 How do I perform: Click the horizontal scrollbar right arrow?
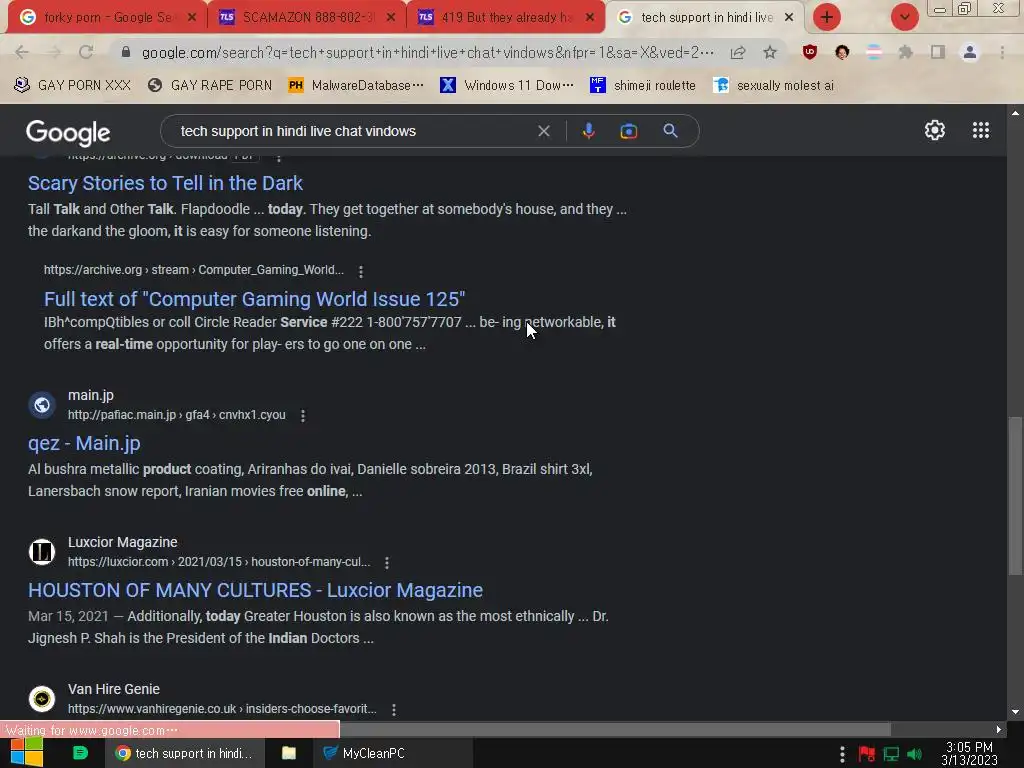tap(999, 729)
